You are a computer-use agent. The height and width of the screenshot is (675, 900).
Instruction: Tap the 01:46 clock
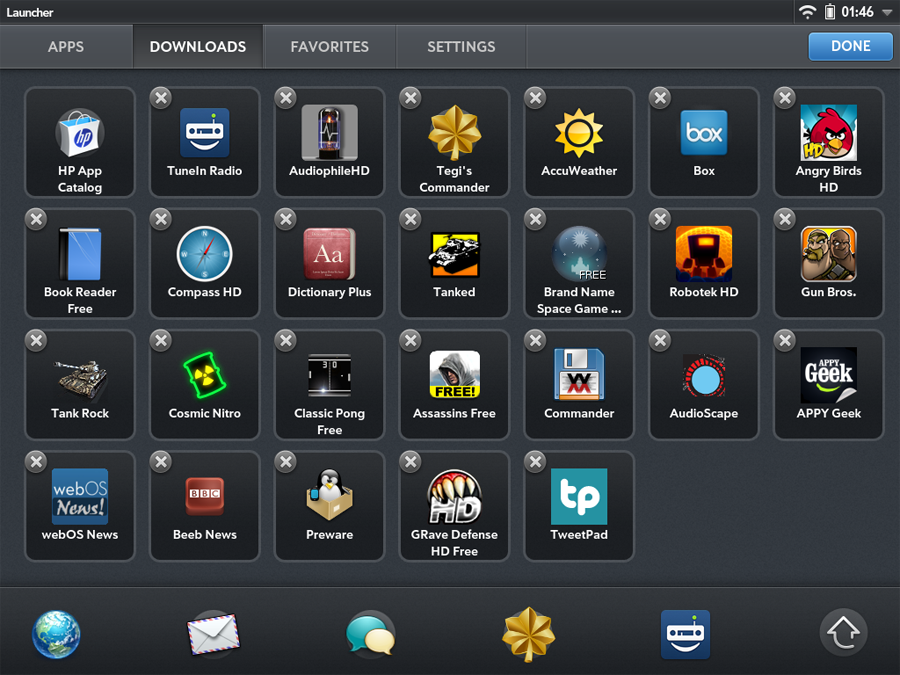(858, 12)
